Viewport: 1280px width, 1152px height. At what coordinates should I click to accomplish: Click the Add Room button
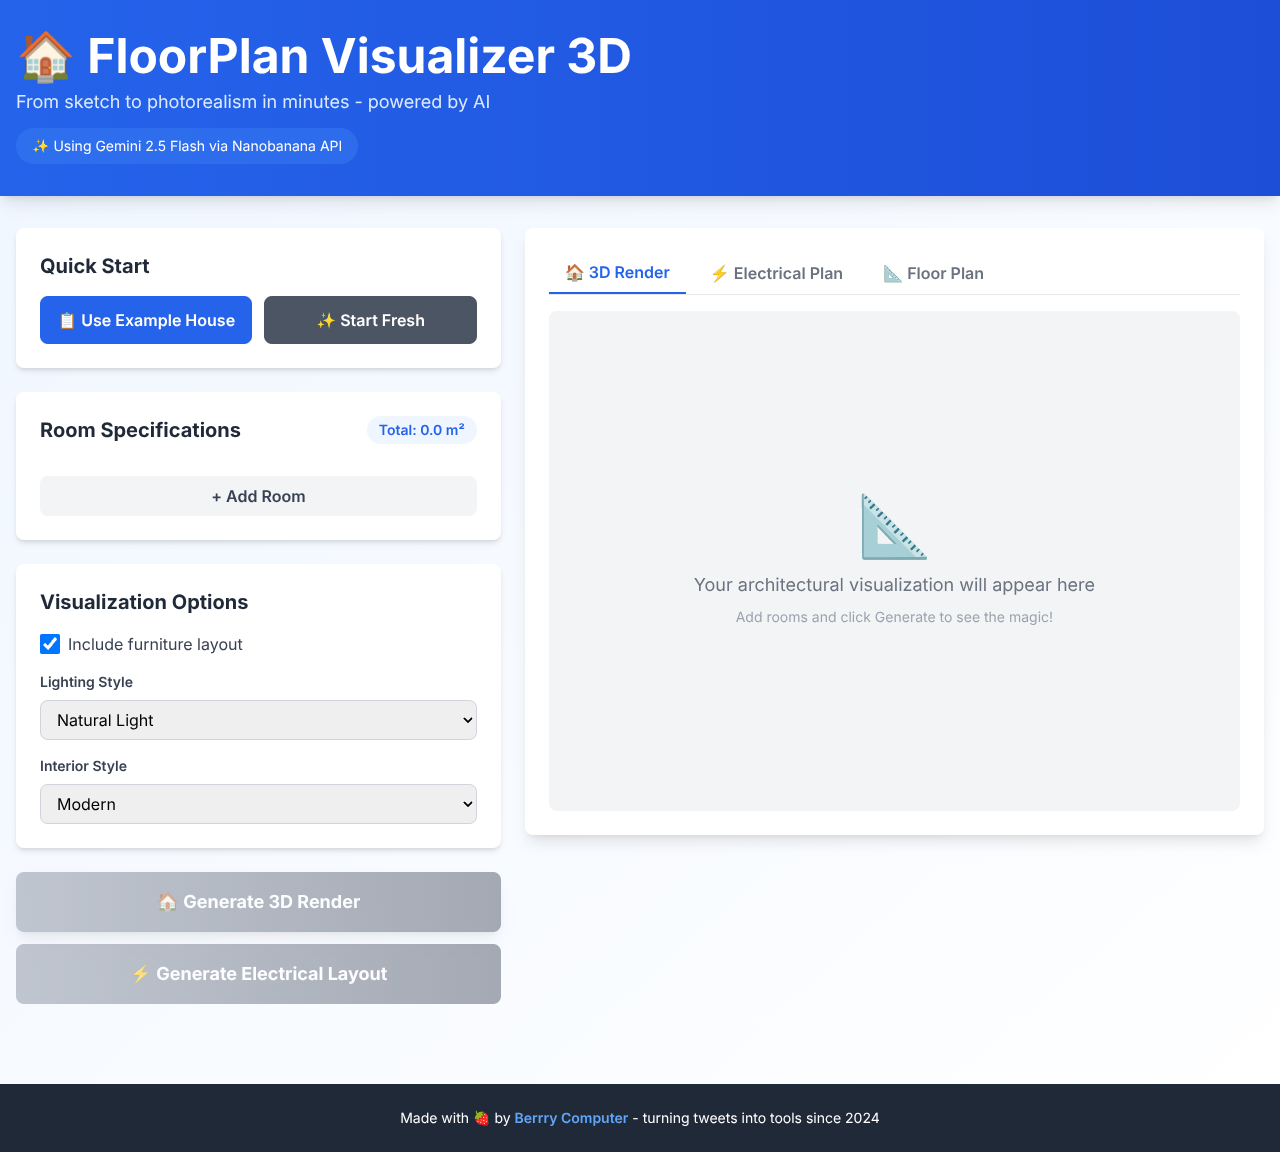pyautogui.click(x=258, y=496)
